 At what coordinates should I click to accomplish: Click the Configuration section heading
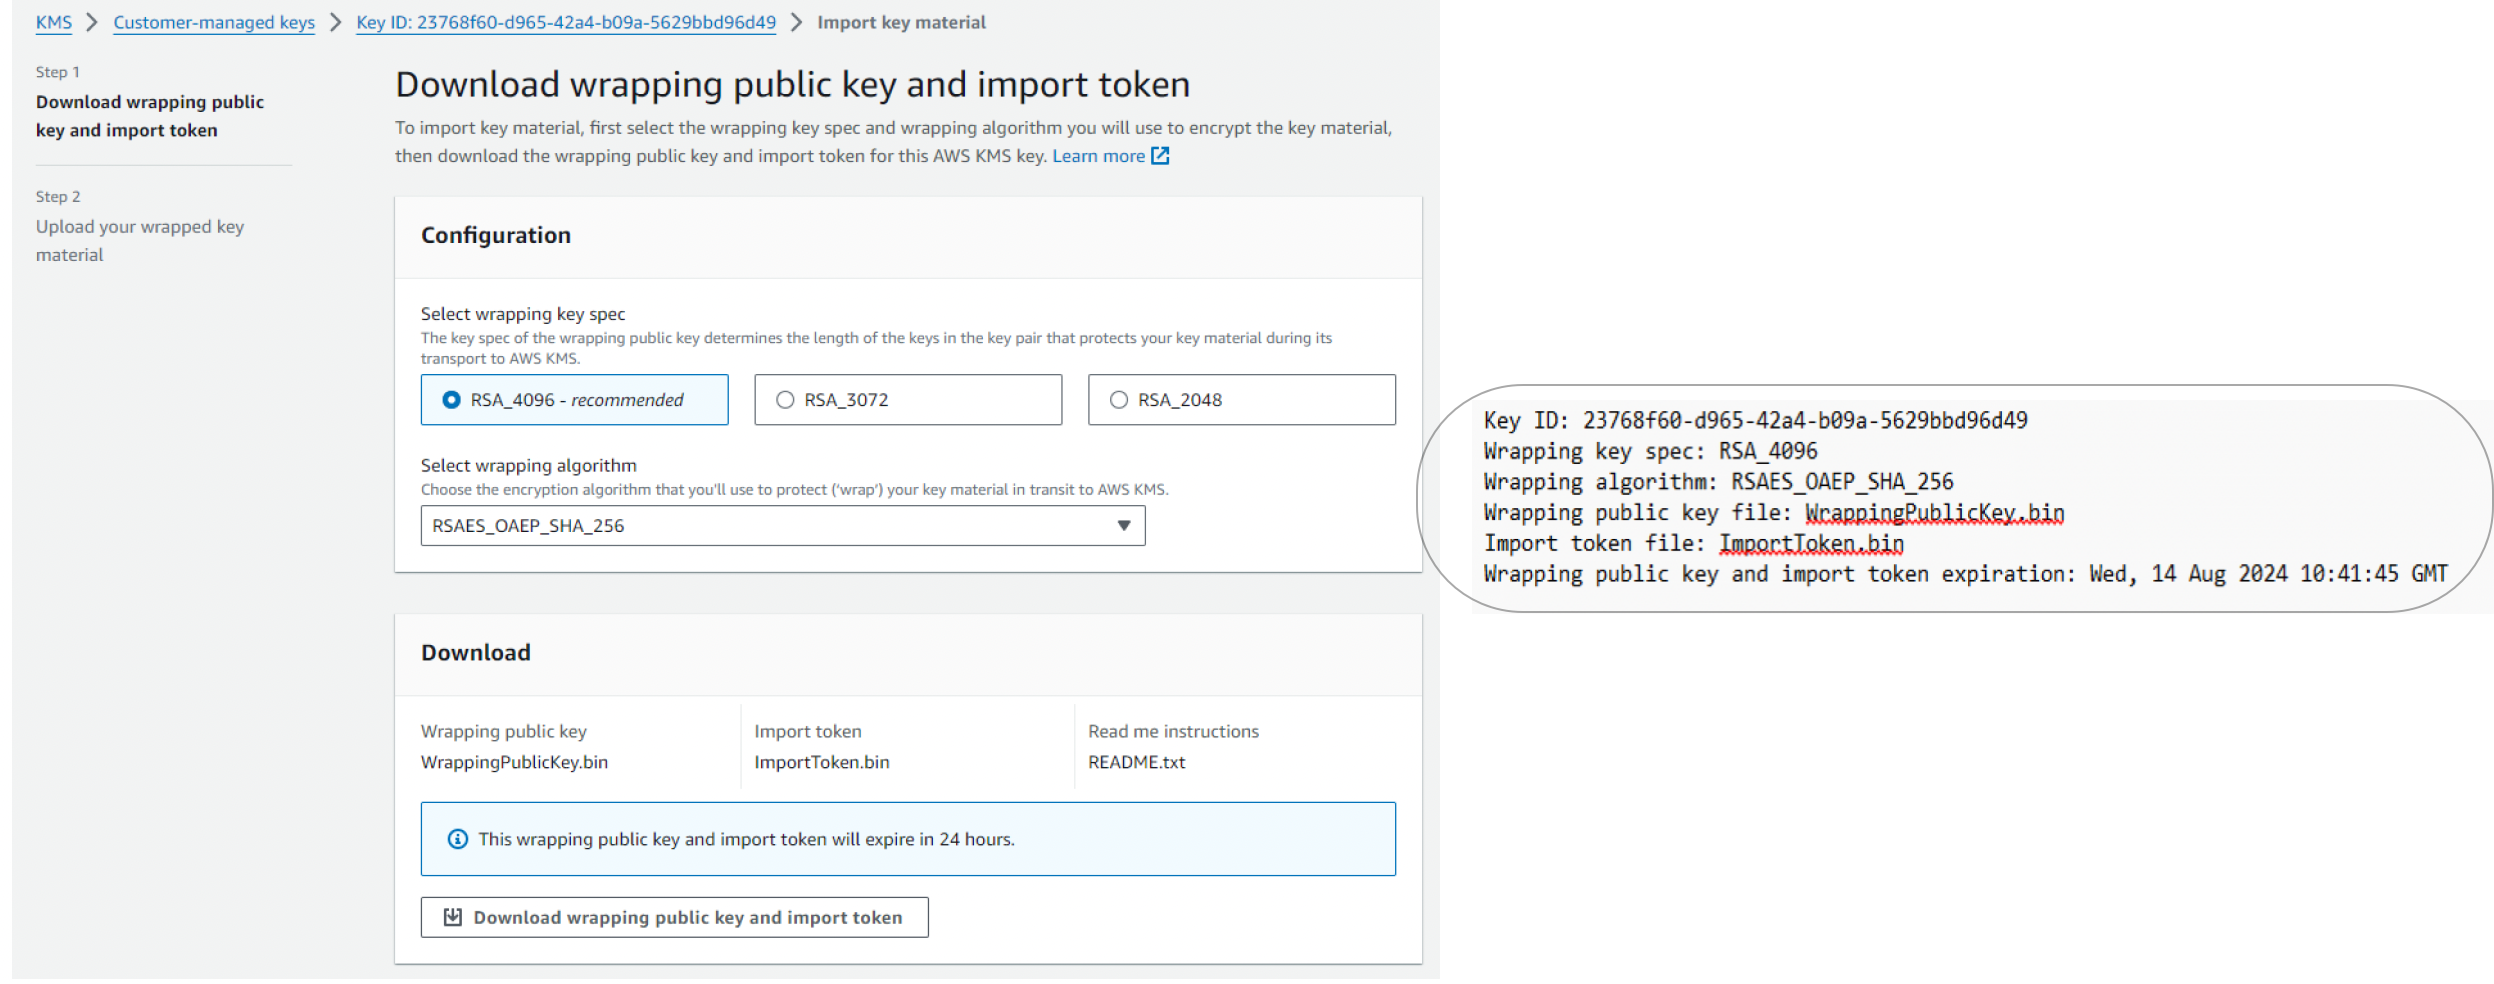click(496, 236)
